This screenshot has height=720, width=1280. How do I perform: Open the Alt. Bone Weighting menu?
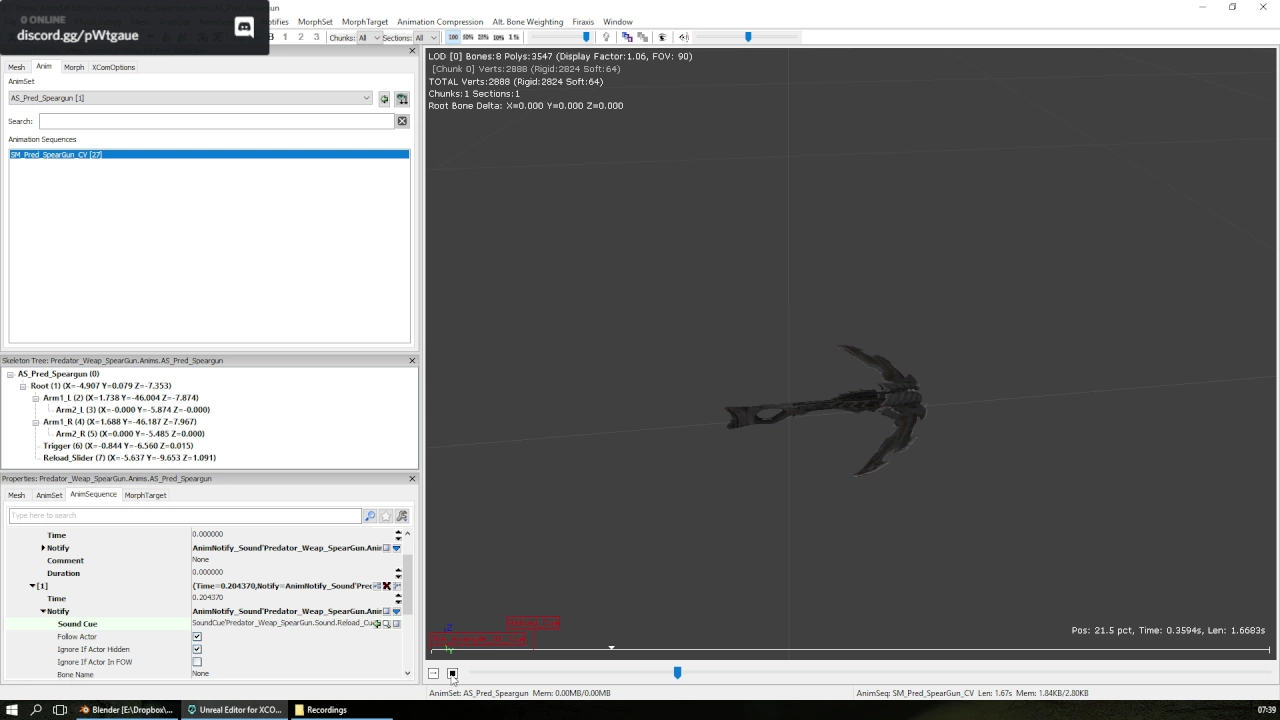pos(528,21)
